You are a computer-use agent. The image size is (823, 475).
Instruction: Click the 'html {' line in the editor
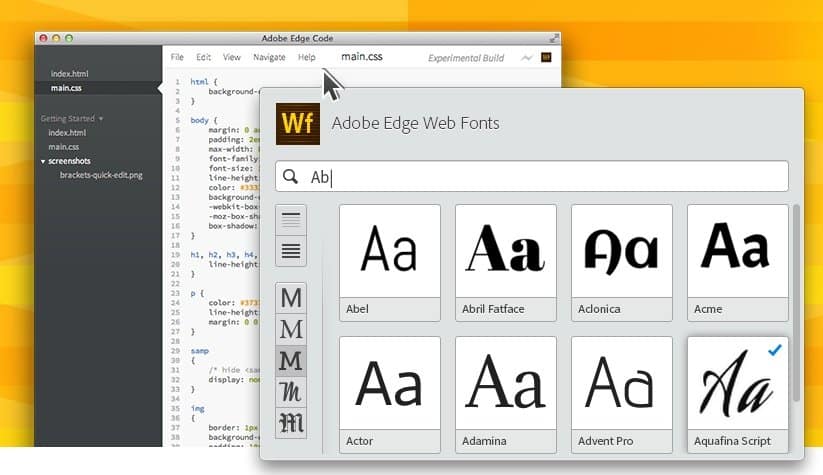(204, 82)
